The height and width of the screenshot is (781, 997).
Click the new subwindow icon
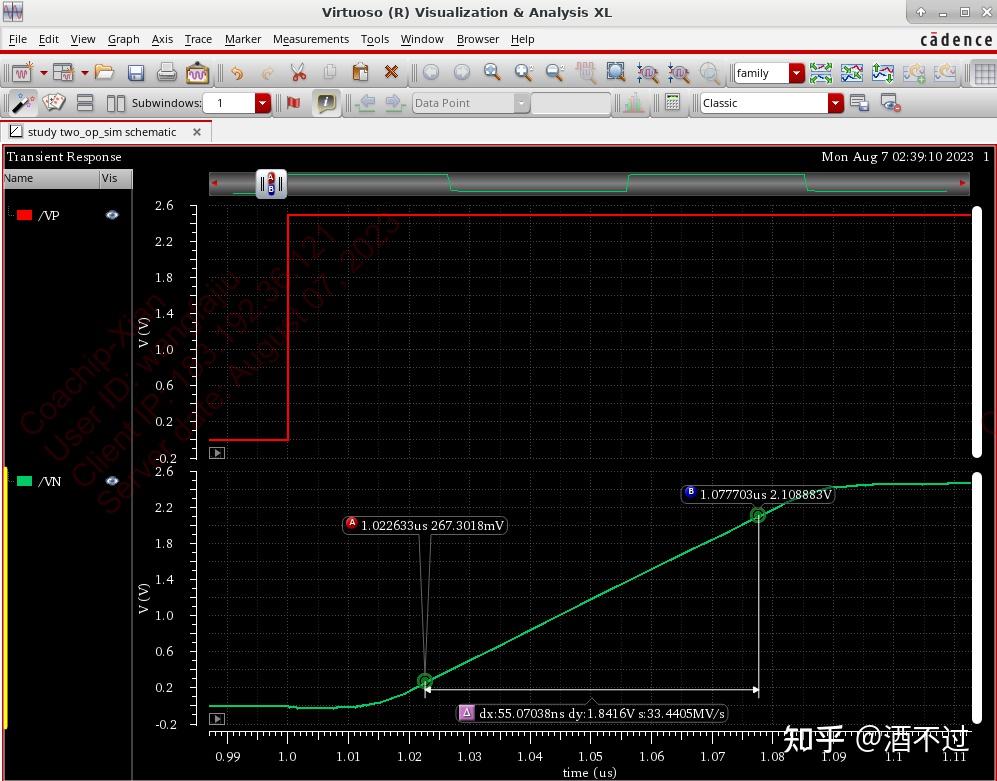tap(64, 73)
